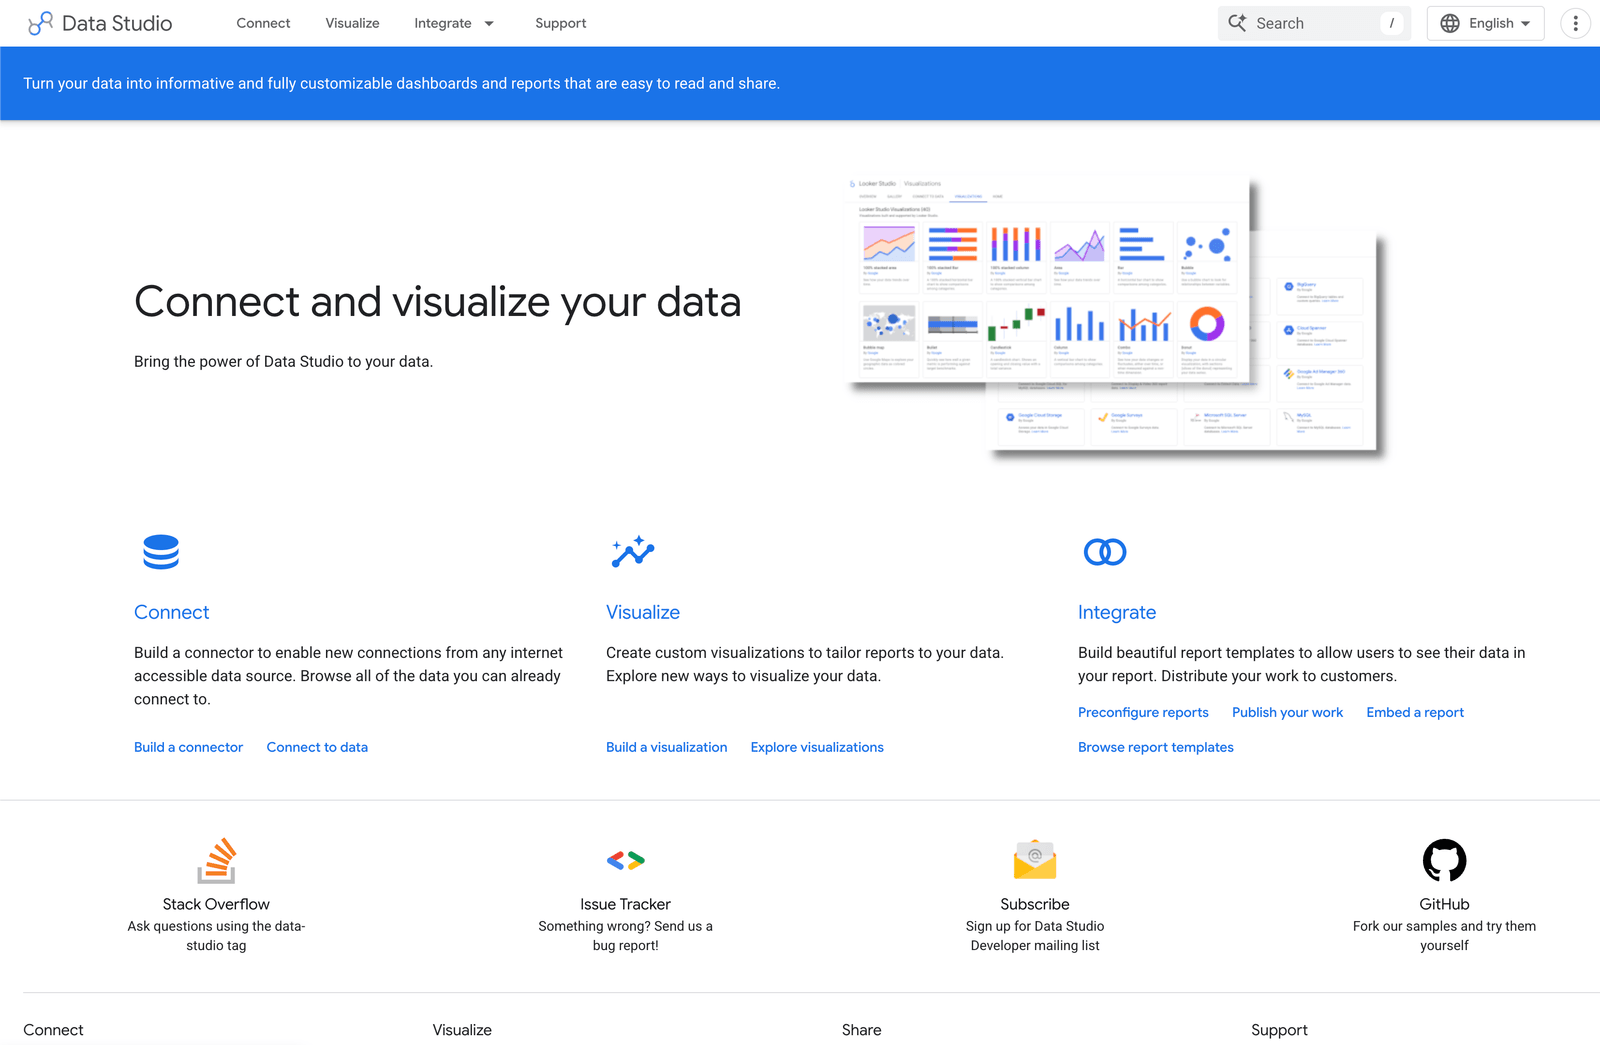Focus the Search input field
Screen dimensions: 1600x1045
(1314, 23)
